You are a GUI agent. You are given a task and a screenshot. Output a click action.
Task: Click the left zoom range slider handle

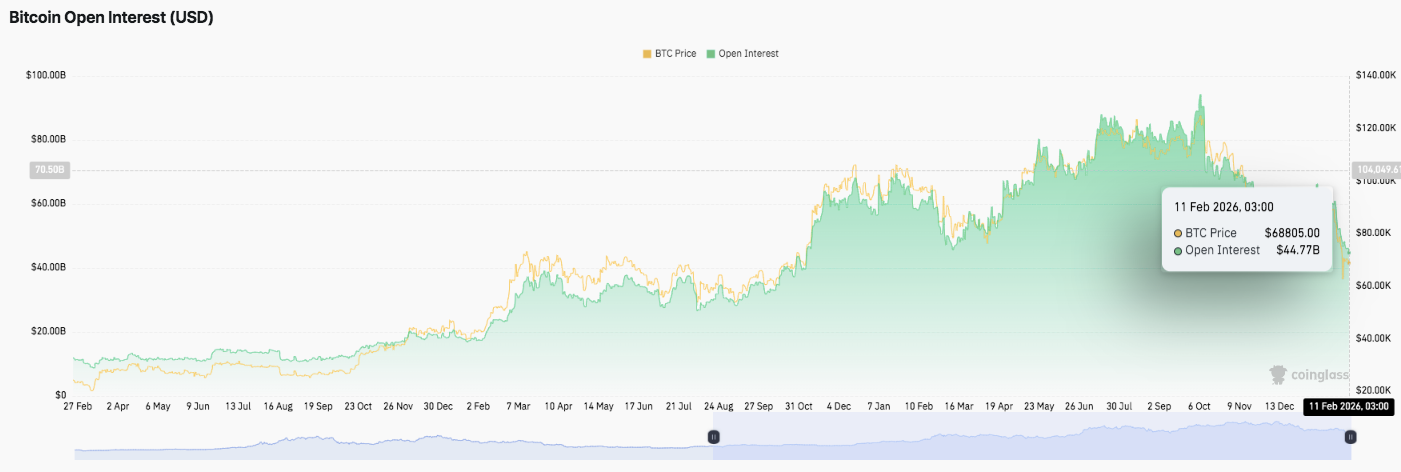(714, 437)
